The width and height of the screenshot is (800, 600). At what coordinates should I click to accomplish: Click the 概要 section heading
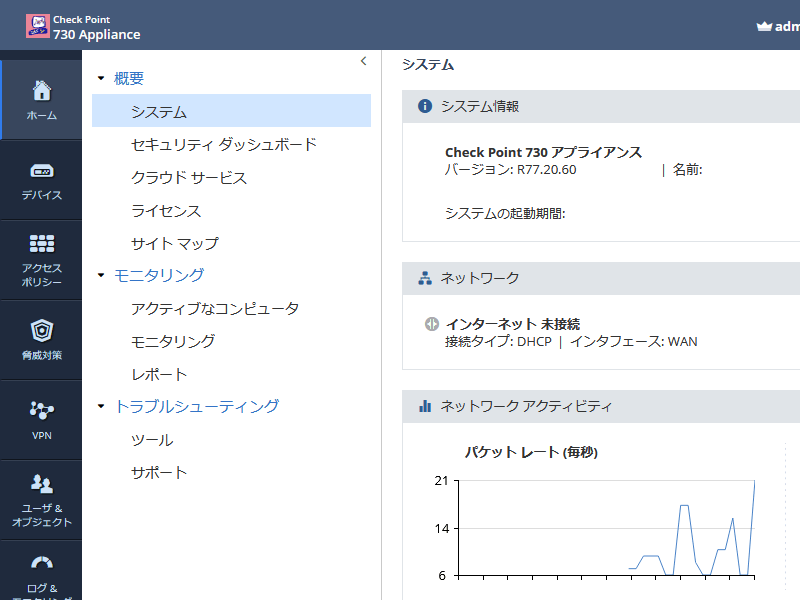tap(129, 78)
